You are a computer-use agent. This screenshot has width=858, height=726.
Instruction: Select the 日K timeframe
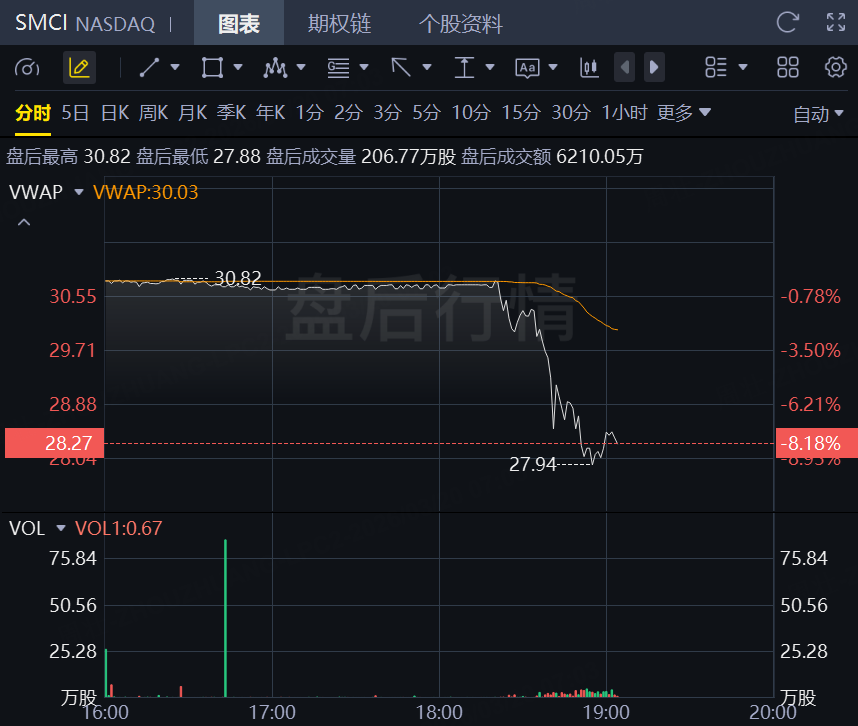[x=114, y=113]
